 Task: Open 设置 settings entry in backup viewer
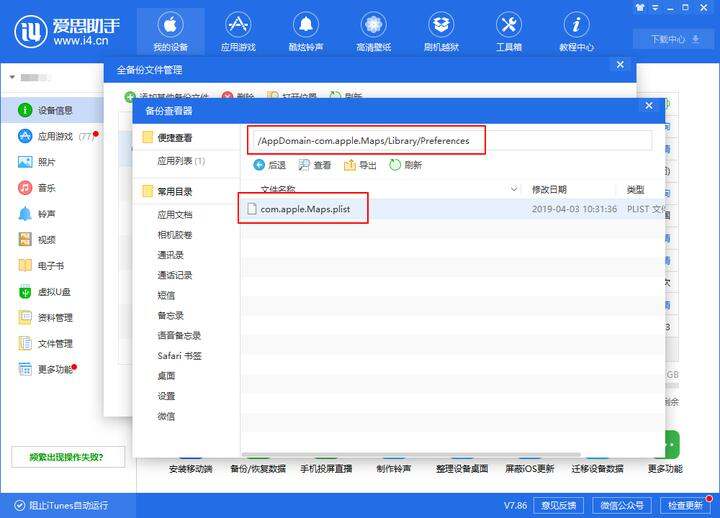point(166,396)
